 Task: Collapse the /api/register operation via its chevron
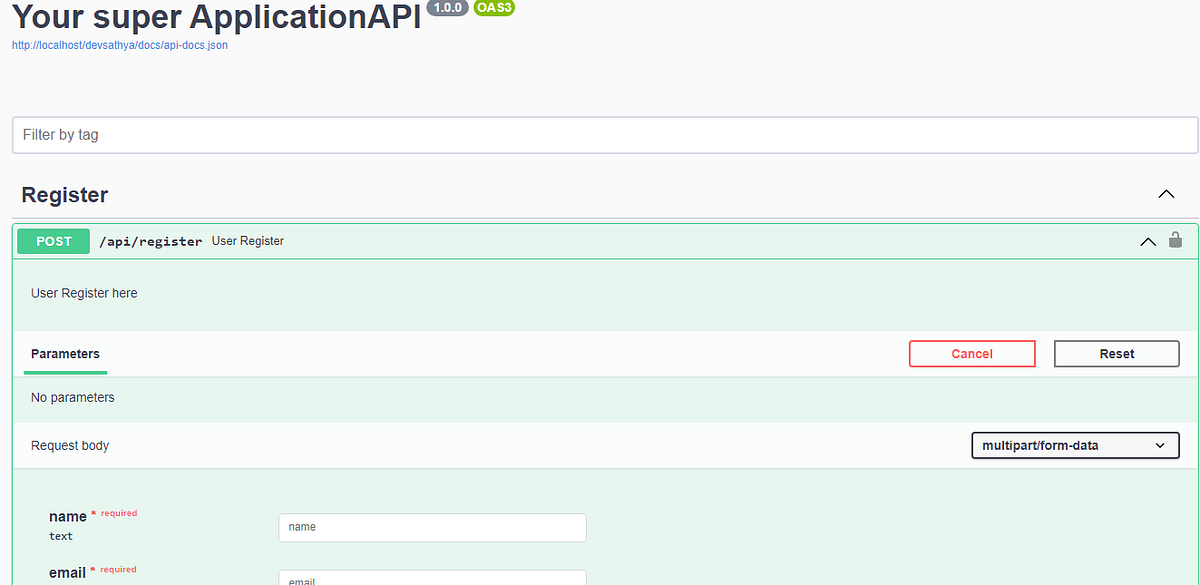(x=1147, y=241)
